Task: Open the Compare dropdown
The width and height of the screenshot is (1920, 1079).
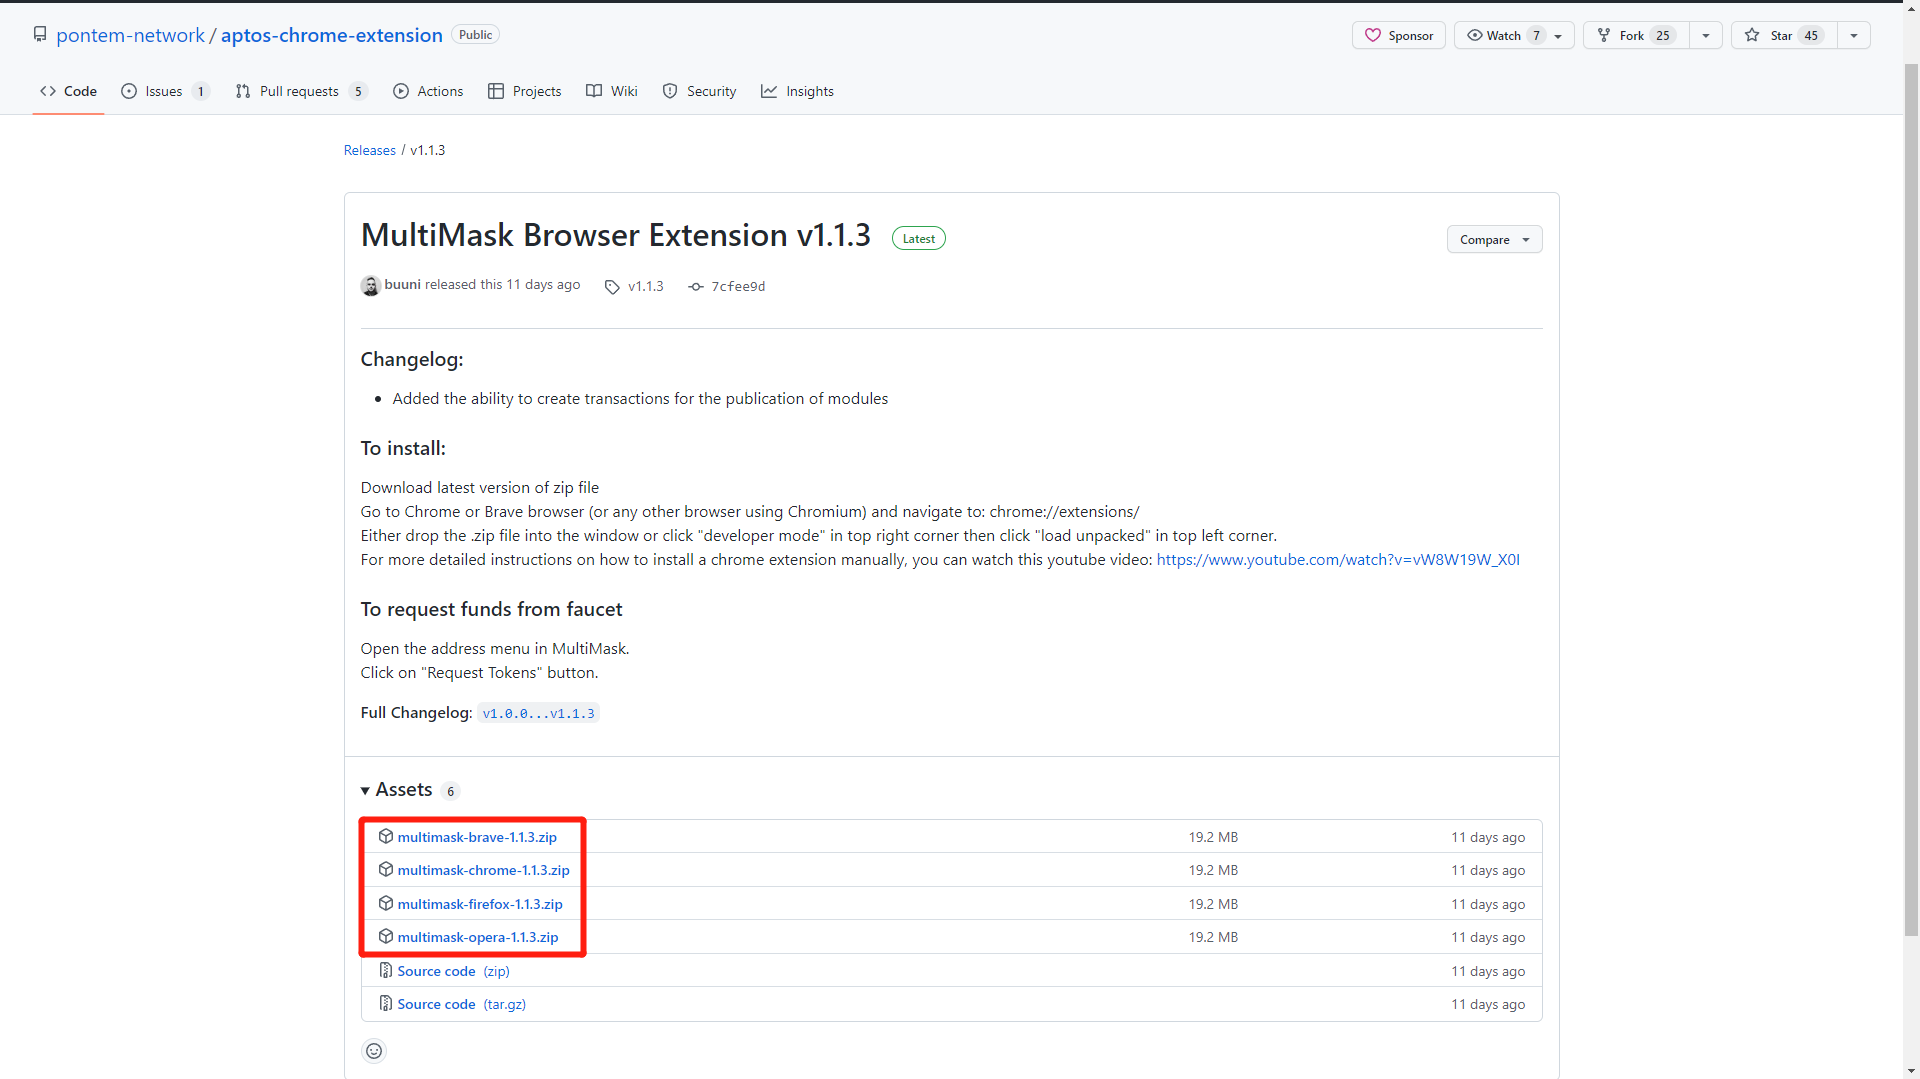Action: (1494, 239)
